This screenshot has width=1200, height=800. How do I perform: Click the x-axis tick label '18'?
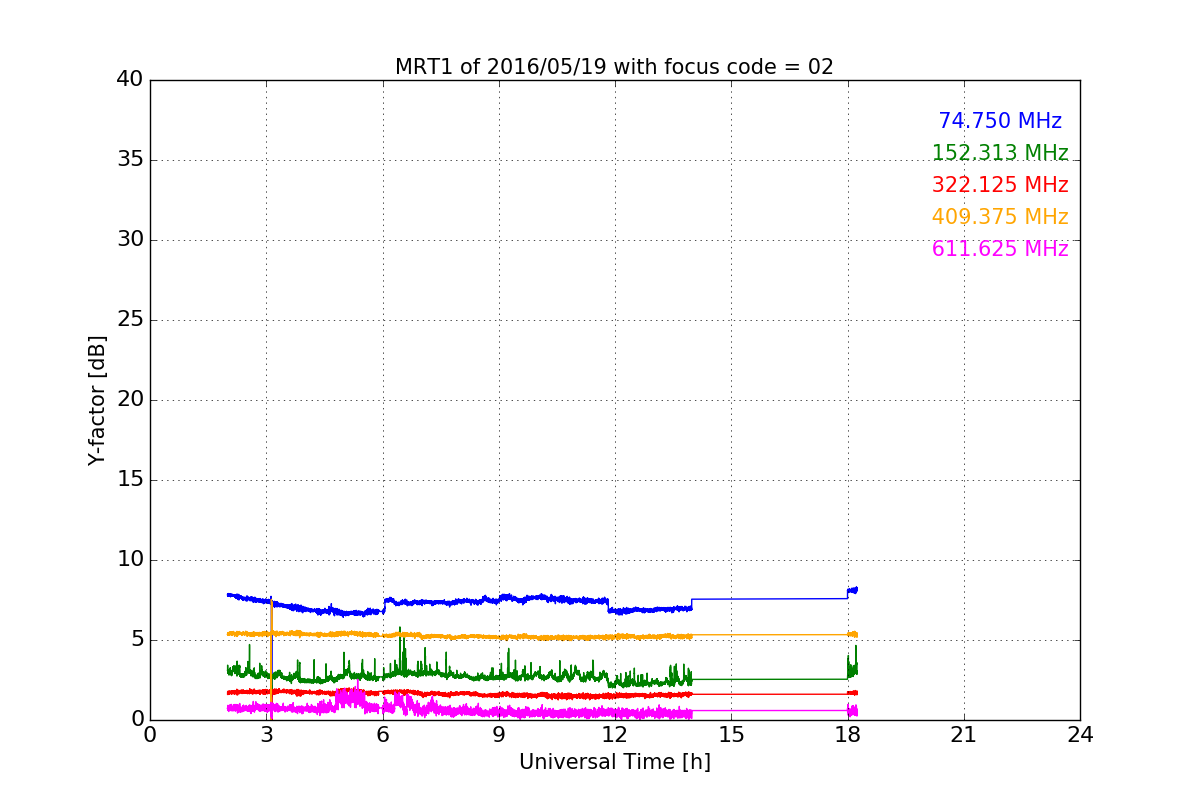847,734
